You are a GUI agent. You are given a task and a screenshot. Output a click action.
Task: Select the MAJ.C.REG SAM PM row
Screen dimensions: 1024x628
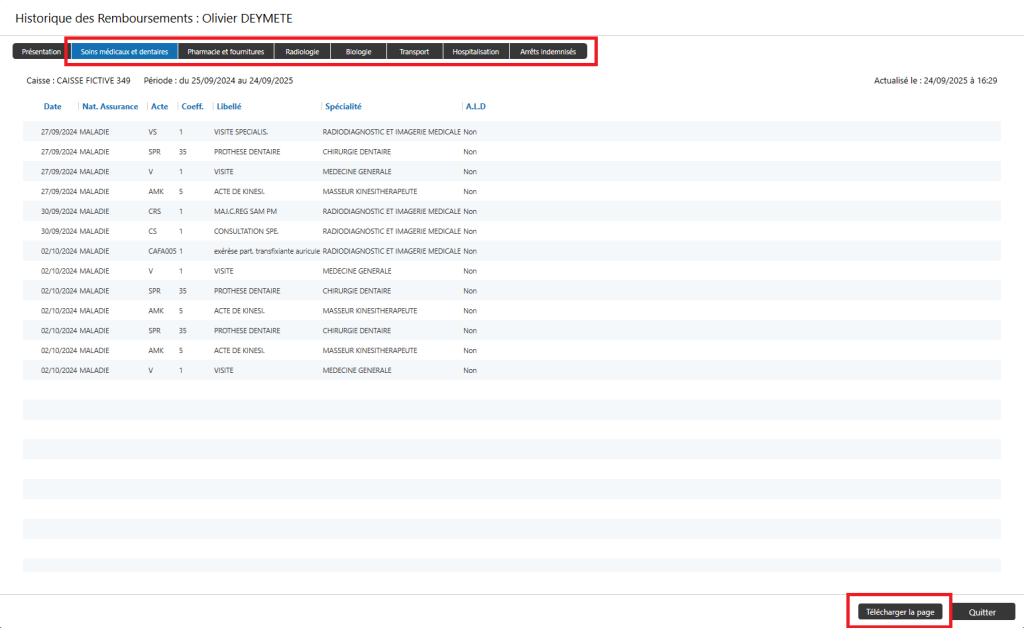point(243,211)
